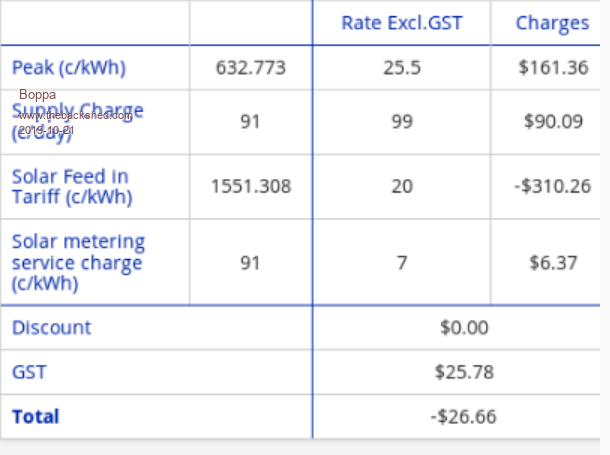Click the GST amount $25.78
610x455 pixels.
[x=464, y=372]
